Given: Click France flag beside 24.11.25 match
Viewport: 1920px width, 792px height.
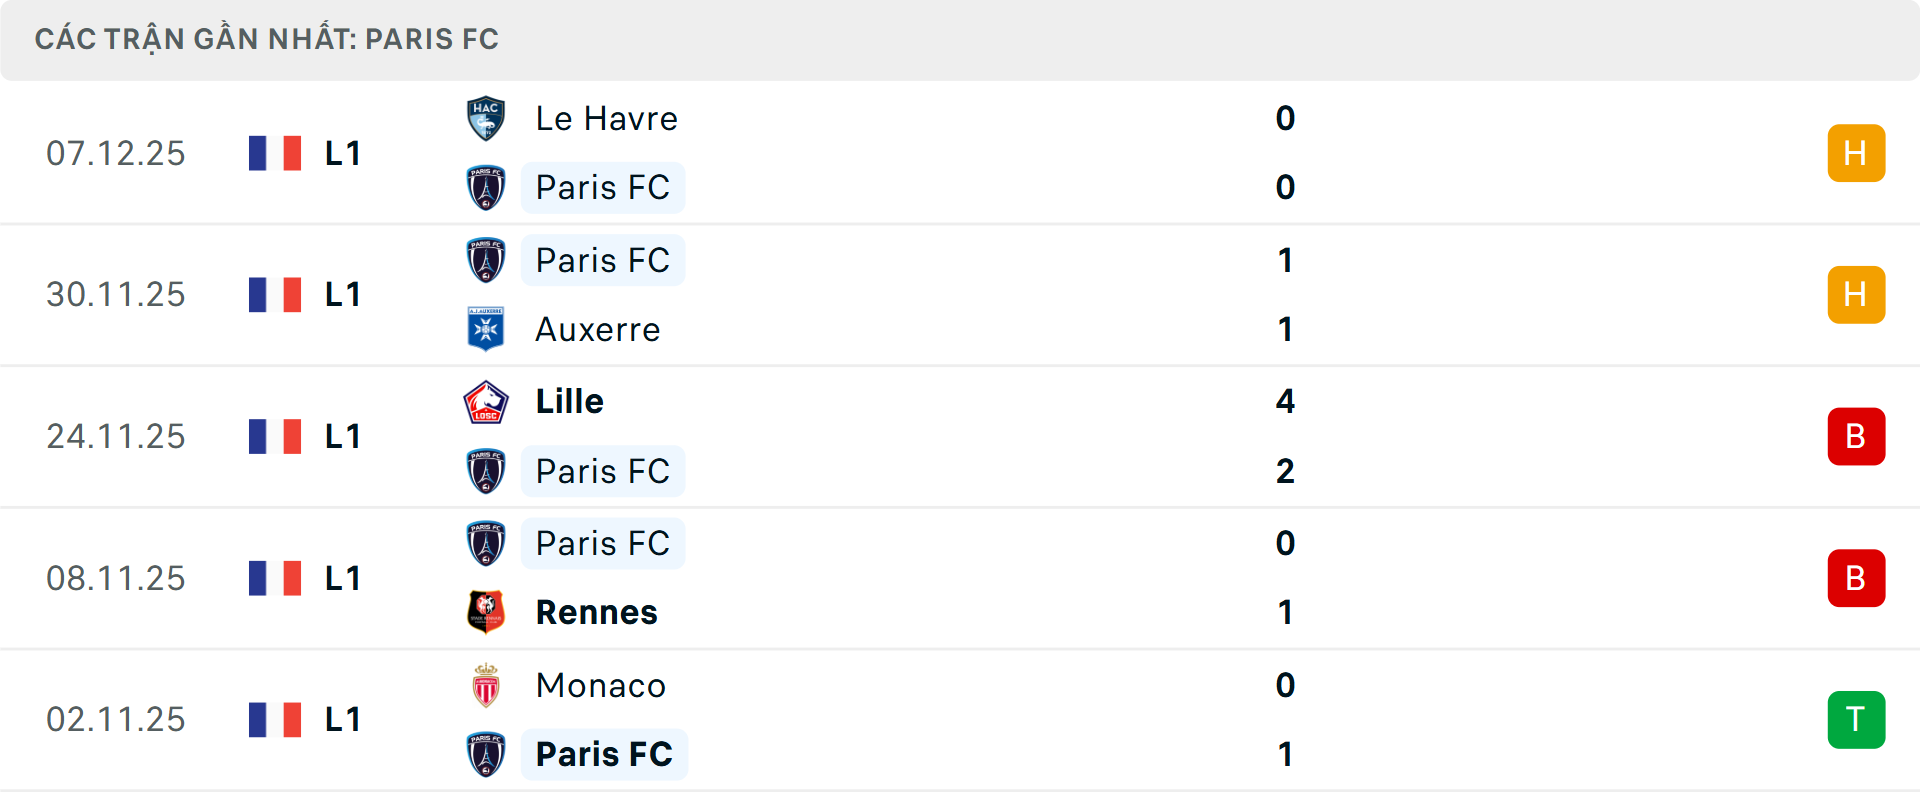Looking at the screenshot, I should (x=275, y=437).
